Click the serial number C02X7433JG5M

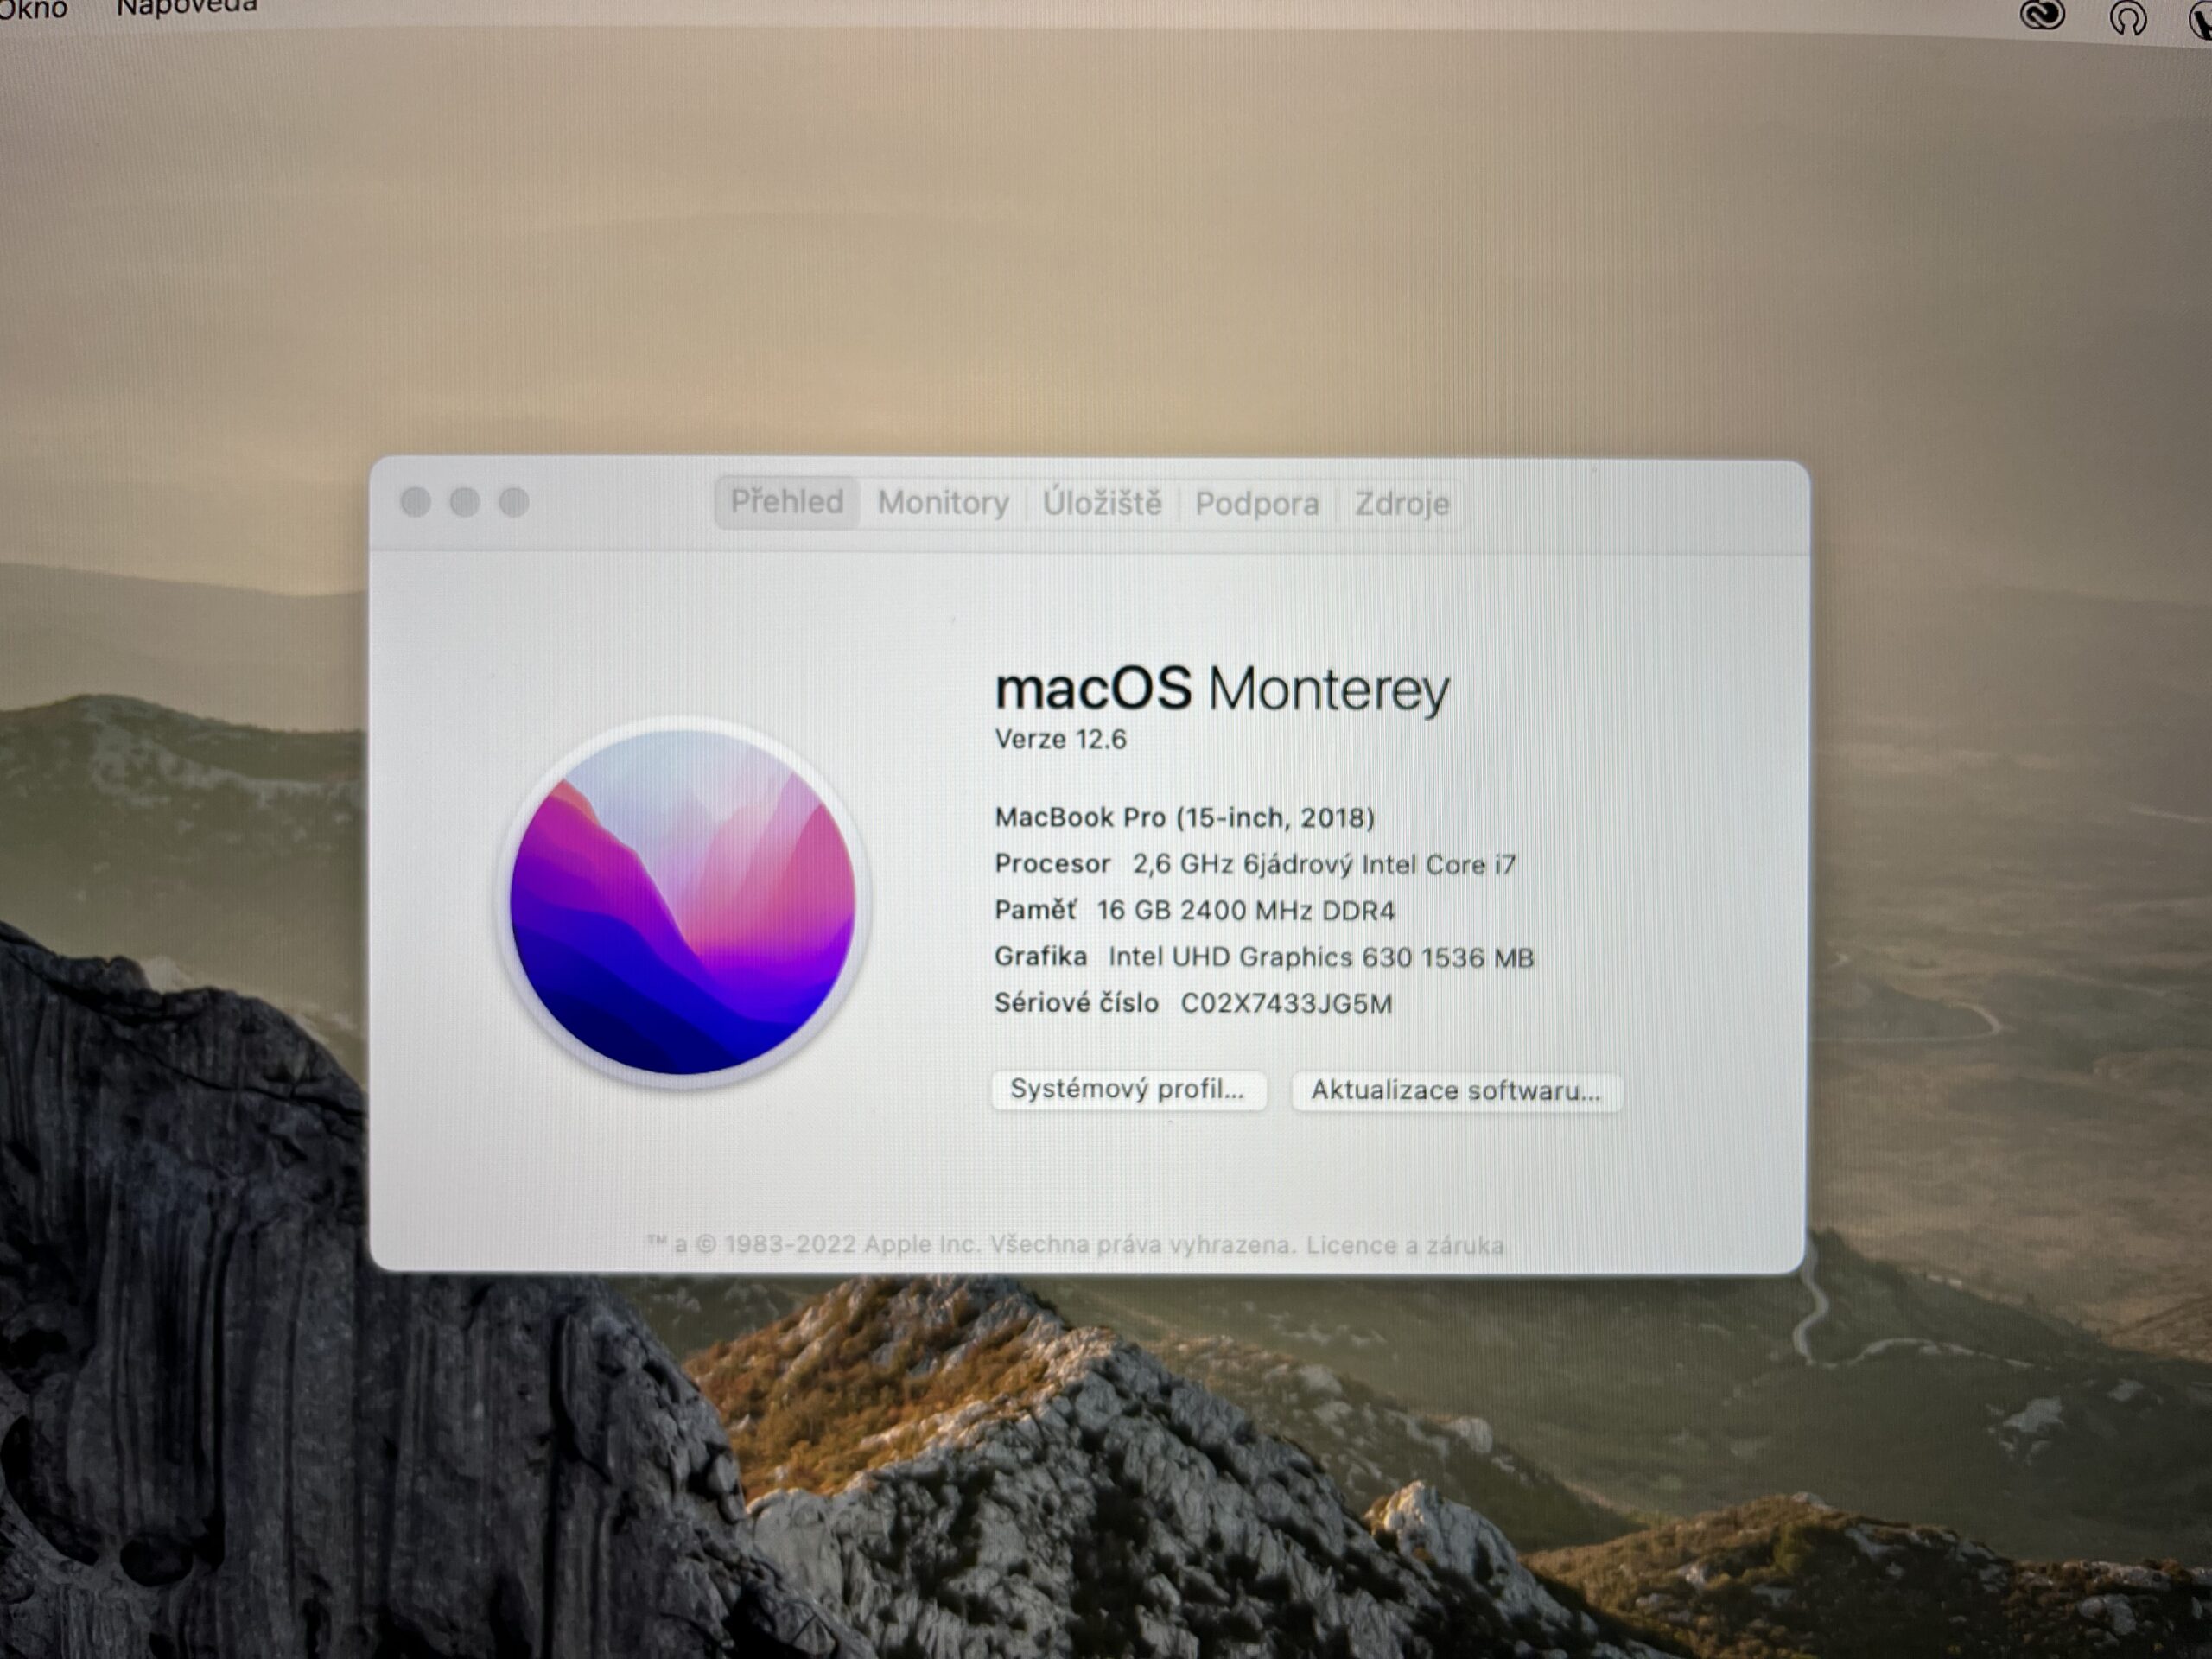[x=1286, y=1004]
